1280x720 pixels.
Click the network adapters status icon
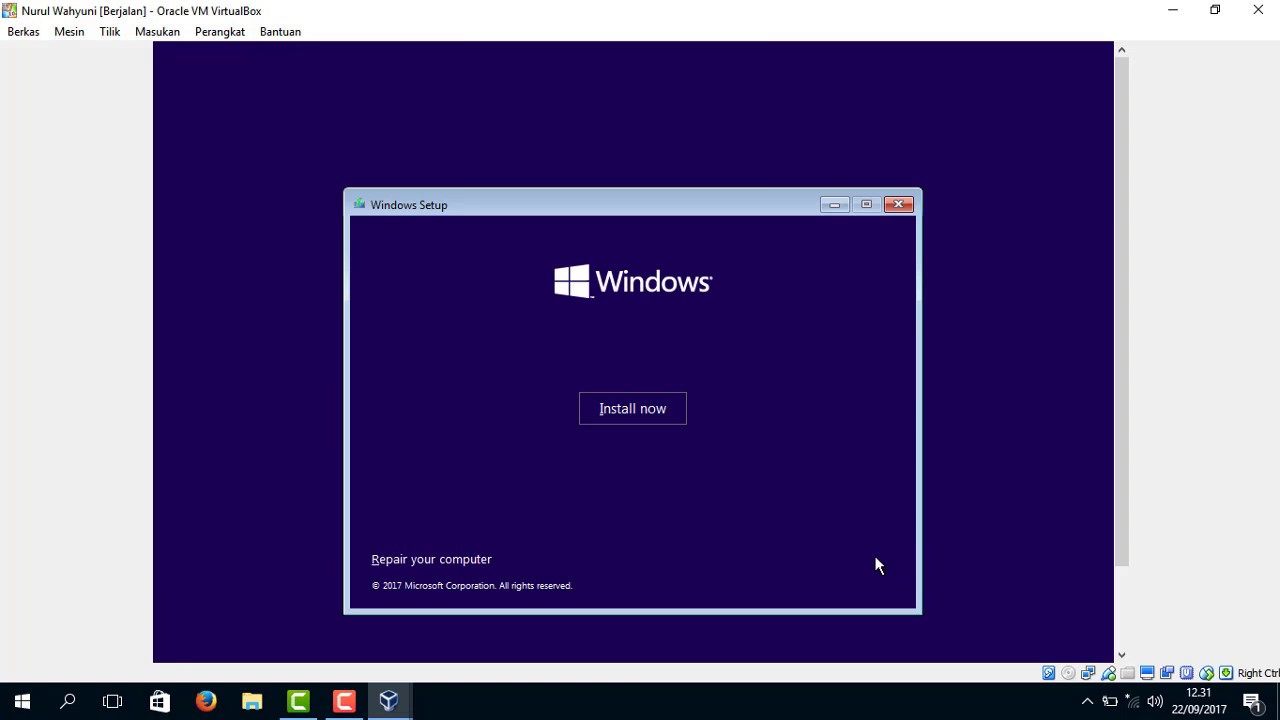1088,673
